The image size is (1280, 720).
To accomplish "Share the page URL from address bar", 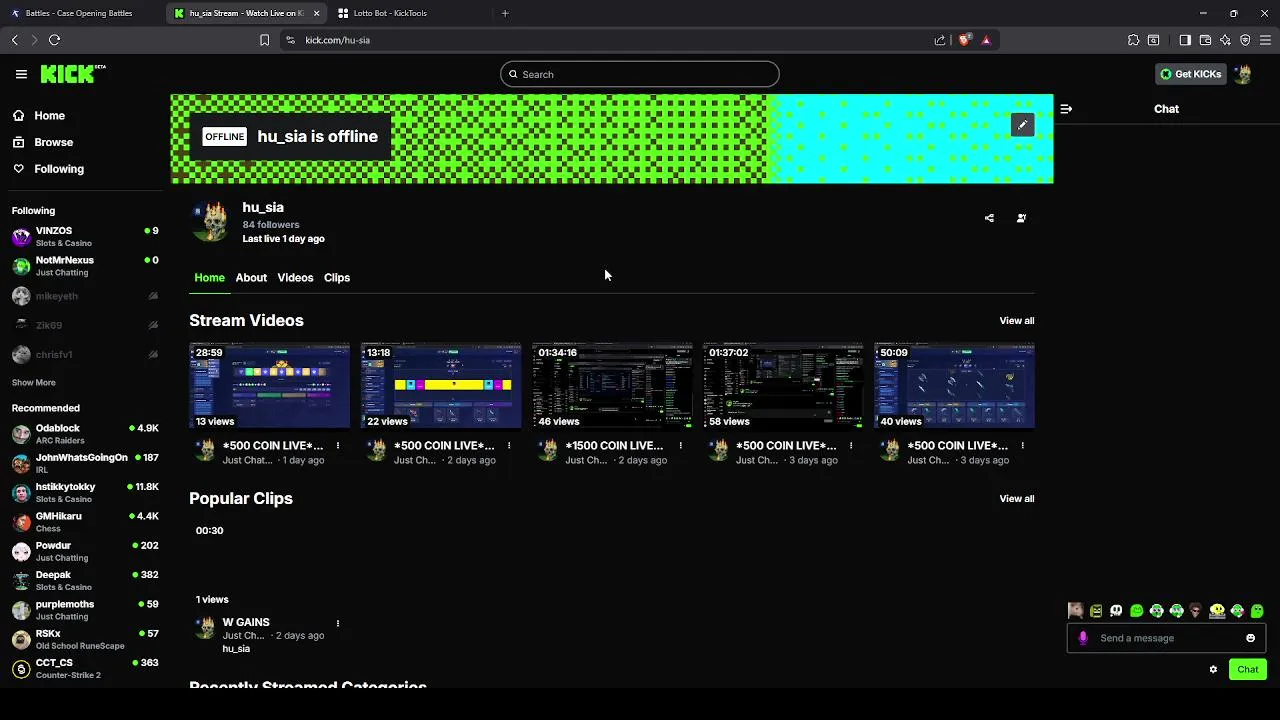I will click(940, 40).
